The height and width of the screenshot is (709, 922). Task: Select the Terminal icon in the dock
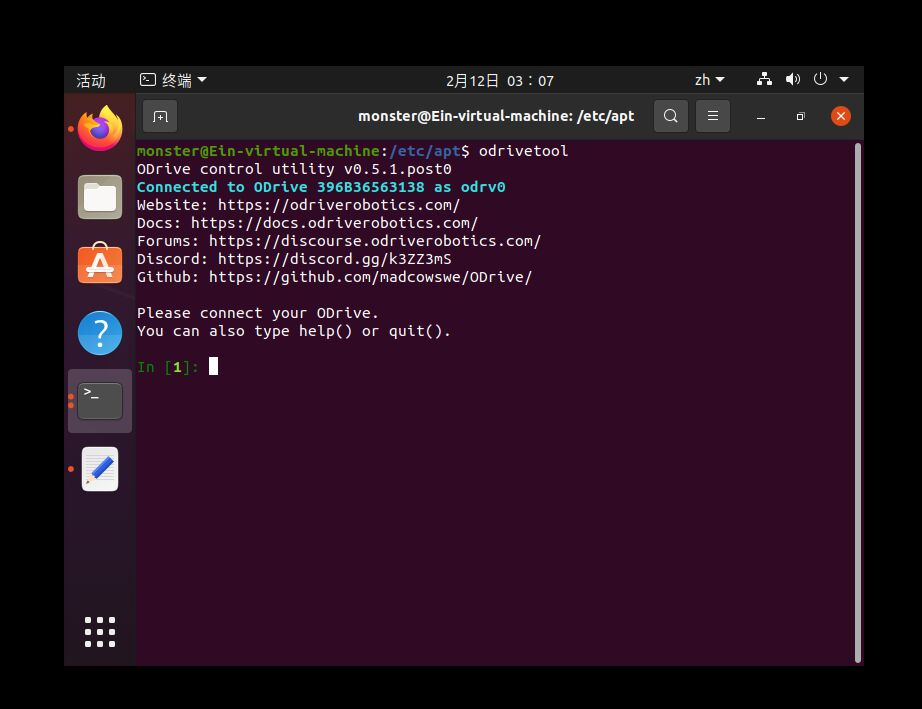(x=99, y=400)
